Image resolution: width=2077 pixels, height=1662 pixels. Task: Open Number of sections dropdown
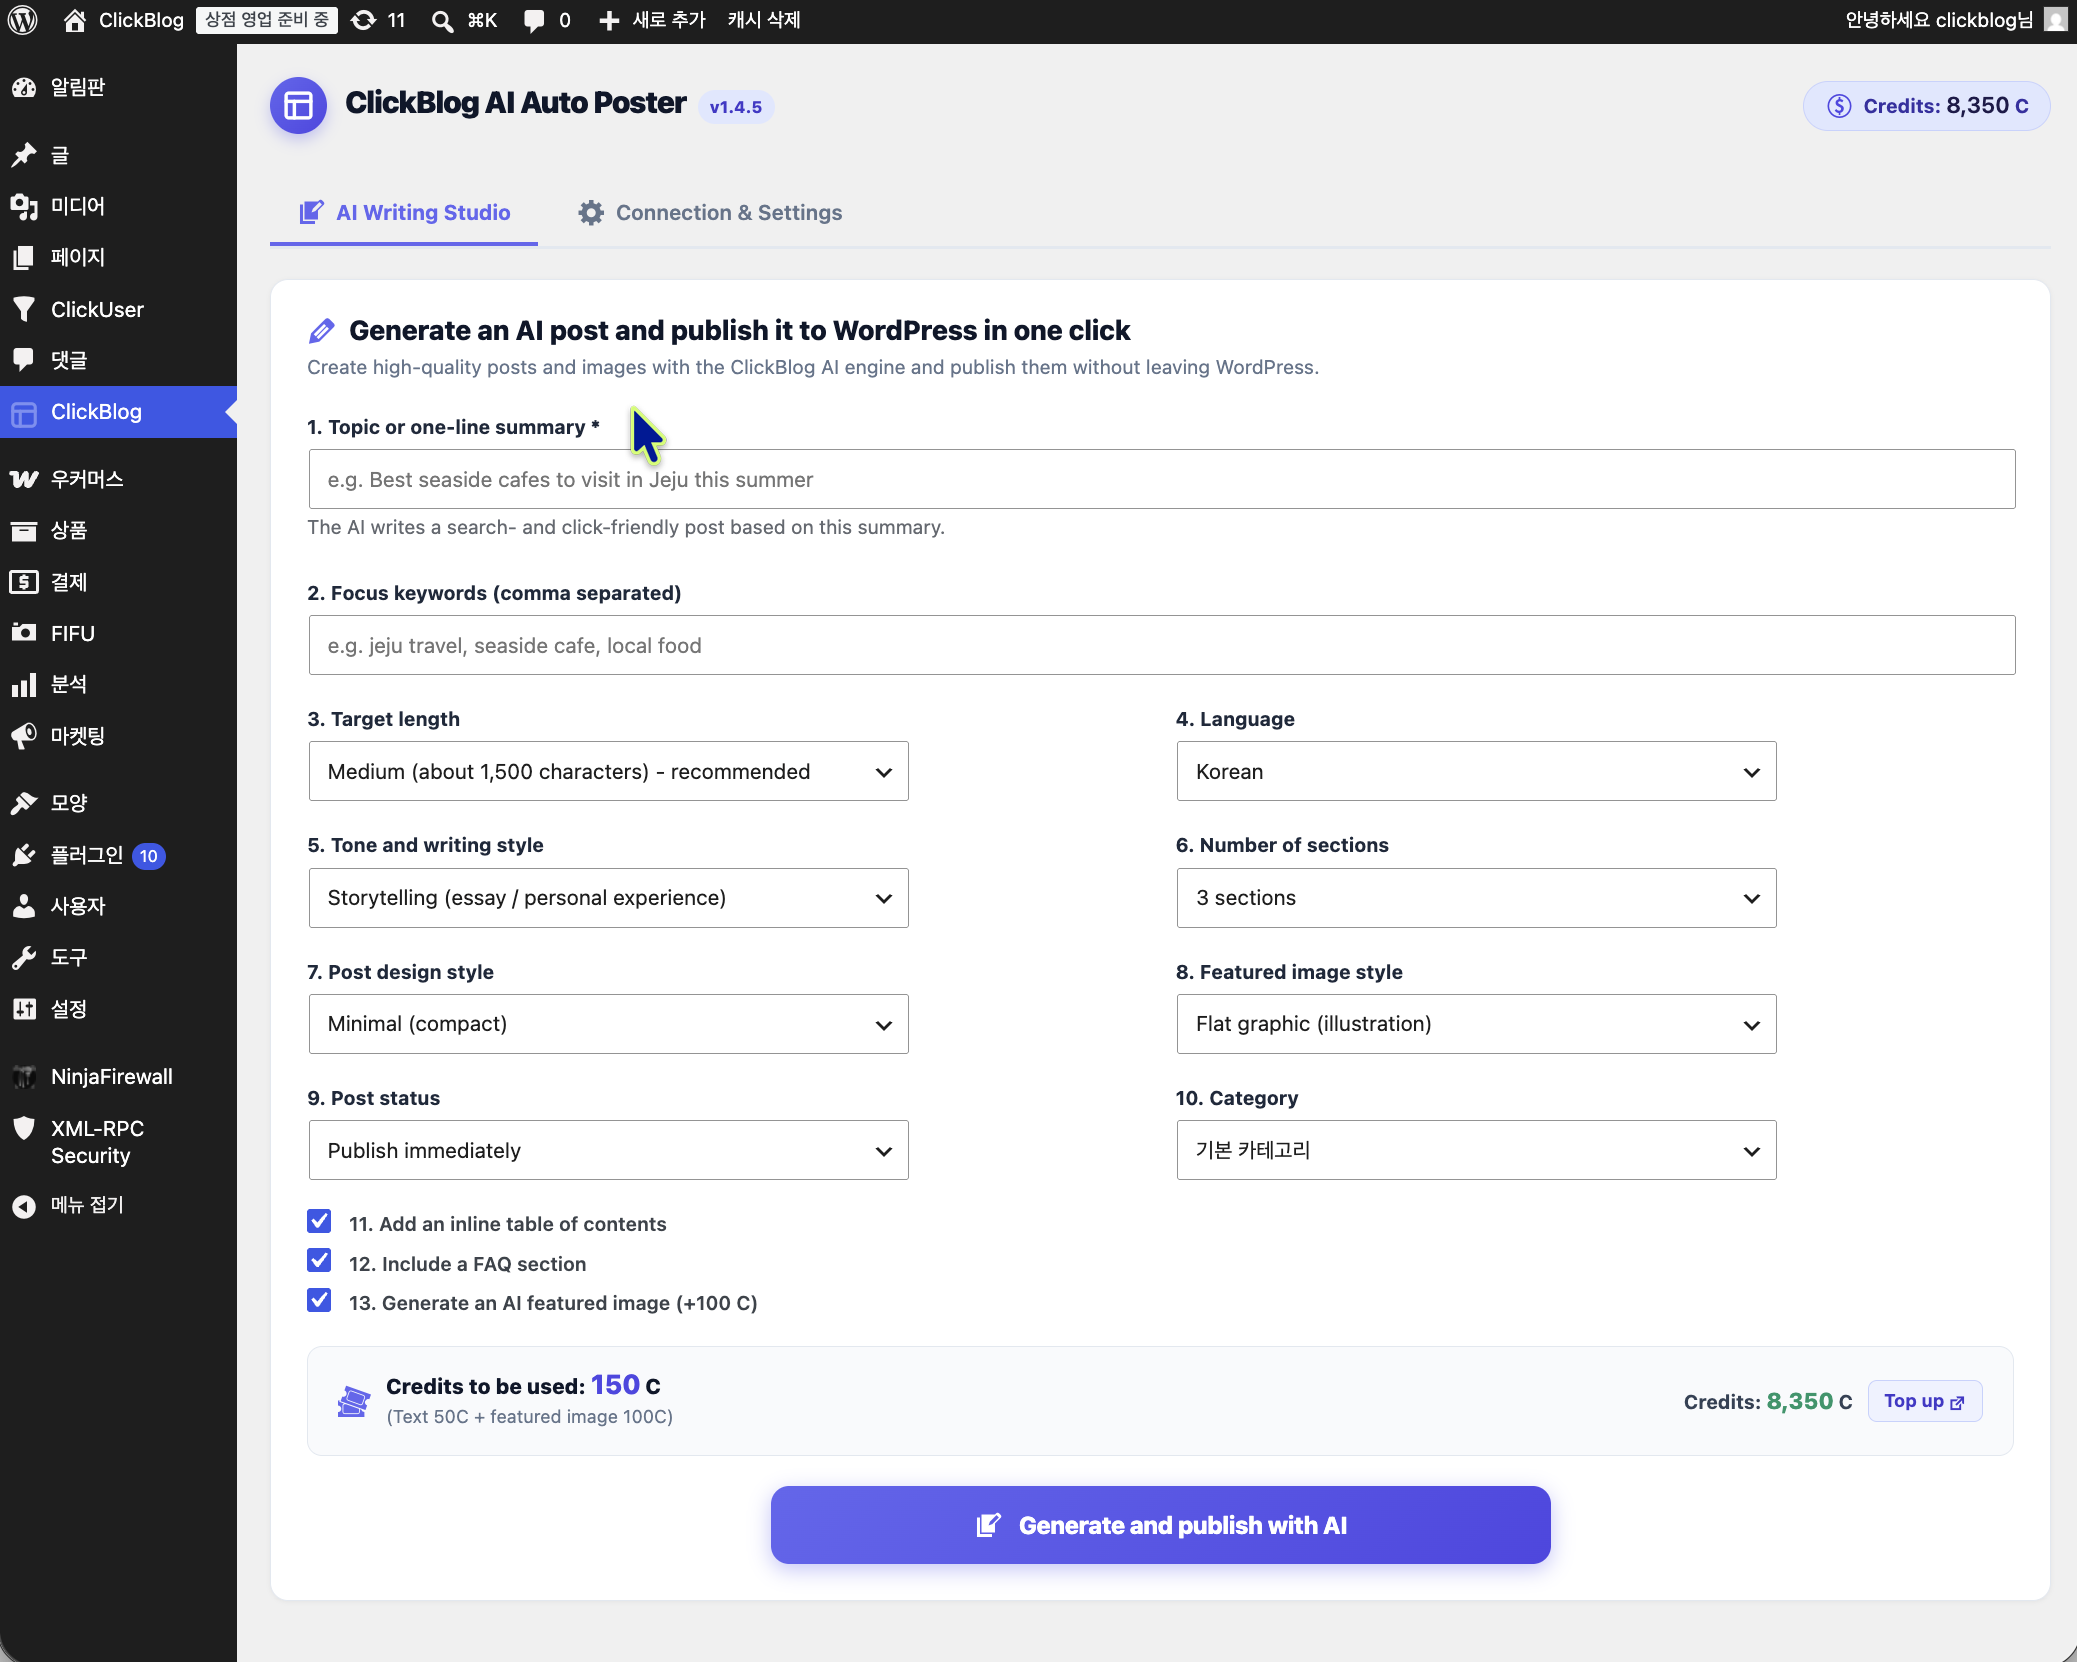(1476, 897)
